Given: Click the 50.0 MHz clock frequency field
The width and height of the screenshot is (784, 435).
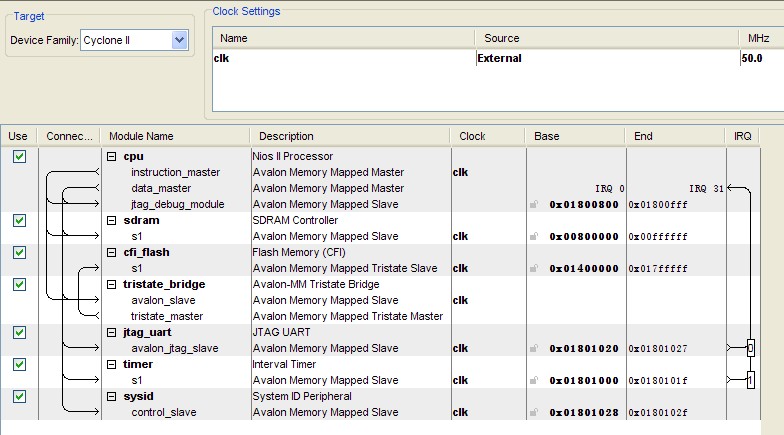Looking at the screenshot, I should 752,59.
